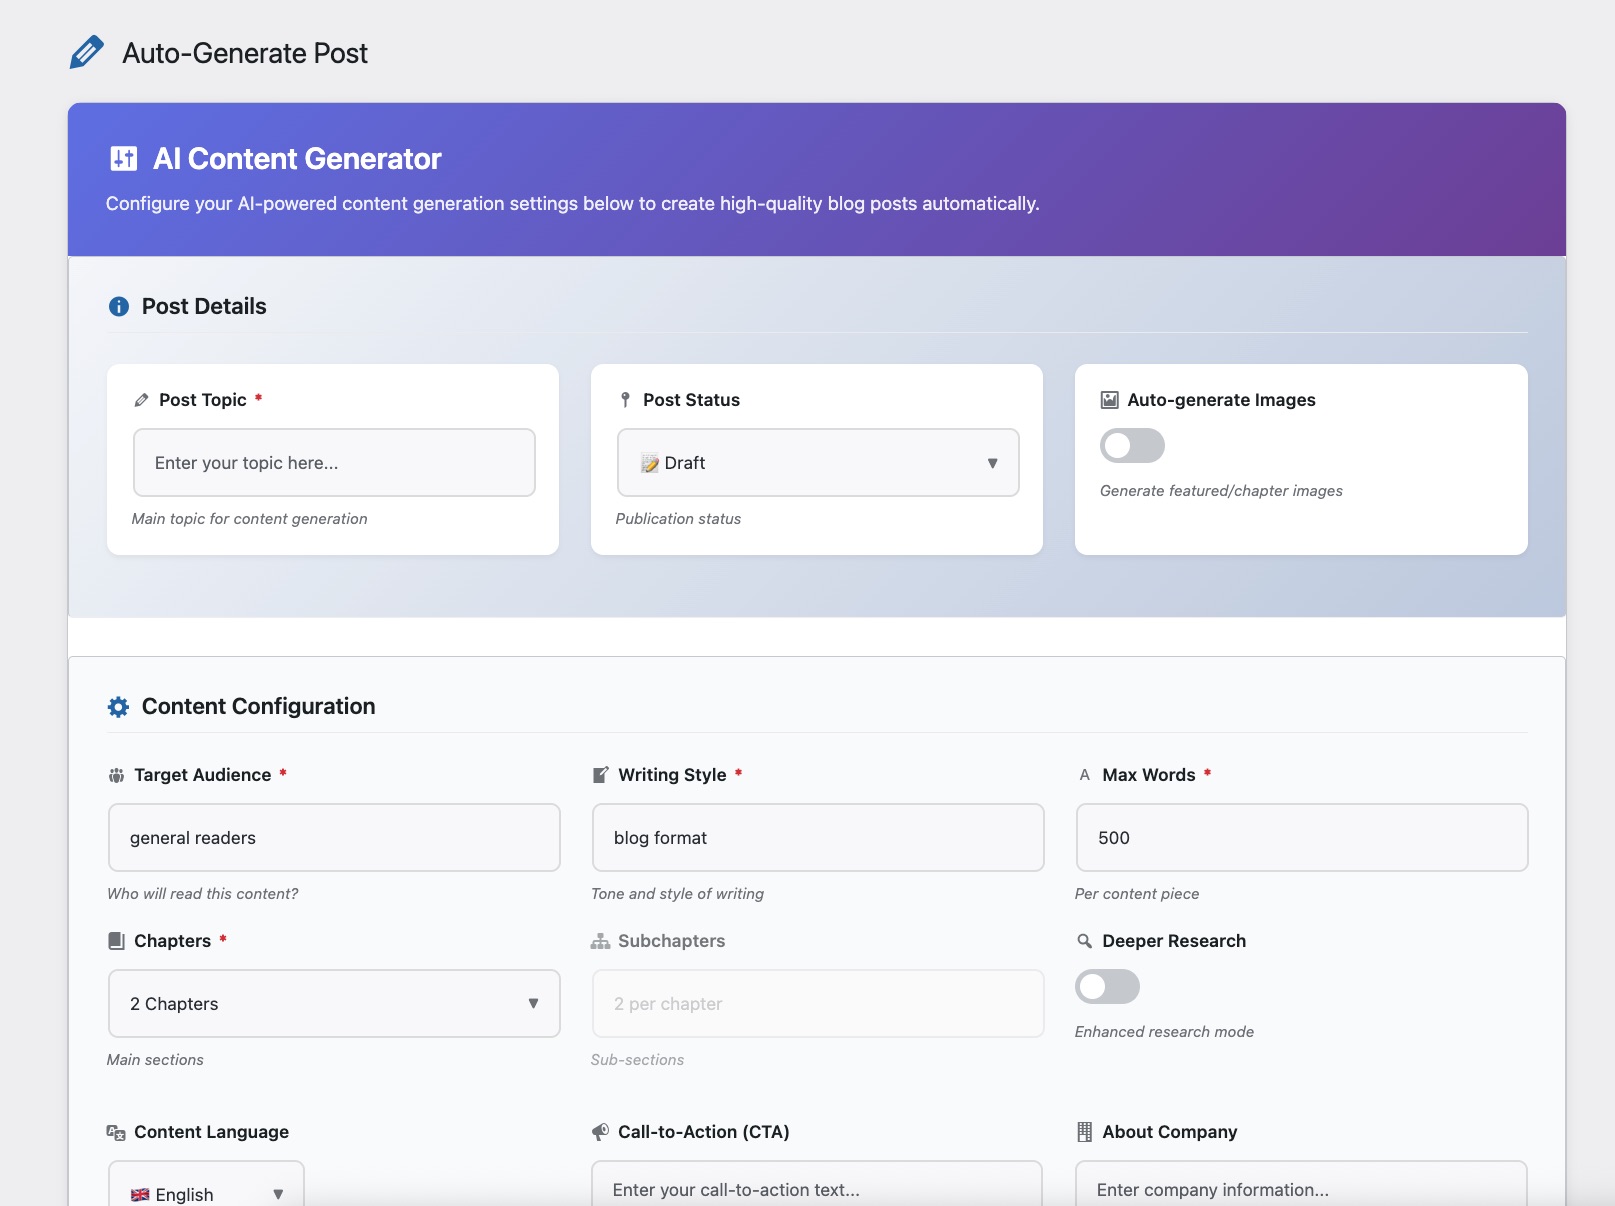
Task: Click into the Writing Style field
Action: click(818, 838)
